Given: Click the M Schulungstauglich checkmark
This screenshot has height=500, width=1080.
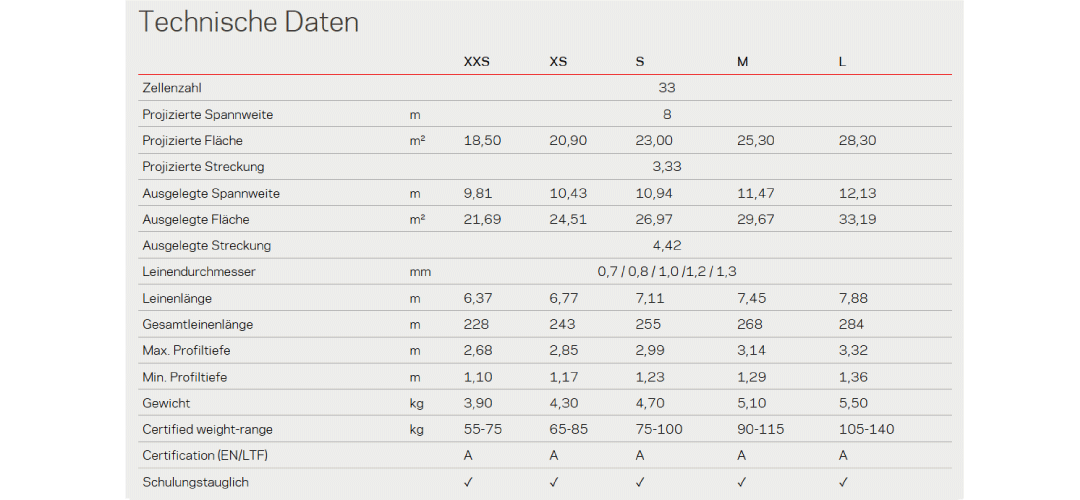Looking at the screenshot, I should (x=742, y=482).
